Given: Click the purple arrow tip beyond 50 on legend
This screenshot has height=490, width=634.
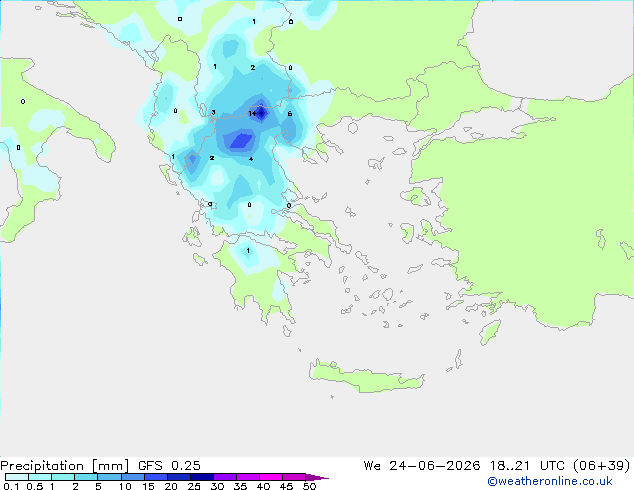Looking at the screenshot, I should coord(317,477).
